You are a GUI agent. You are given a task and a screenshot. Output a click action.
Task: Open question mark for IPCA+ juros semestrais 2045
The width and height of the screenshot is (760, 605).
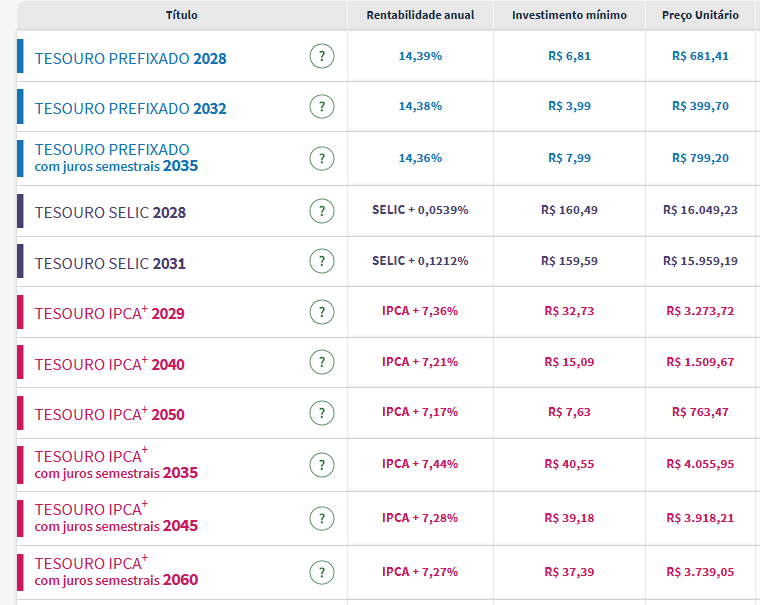click(x=321, y=518)
